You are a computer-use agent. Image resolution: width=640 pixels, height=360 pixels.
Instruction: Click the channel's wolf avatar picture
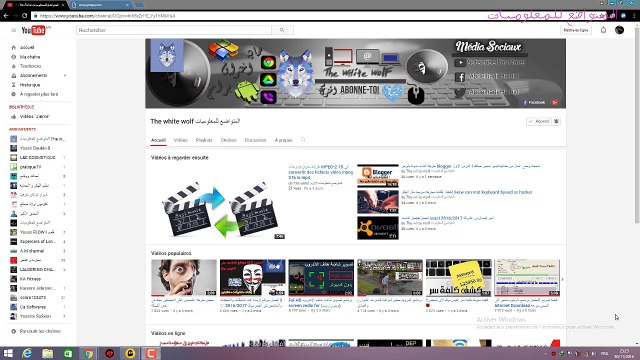tap(167, 56)
